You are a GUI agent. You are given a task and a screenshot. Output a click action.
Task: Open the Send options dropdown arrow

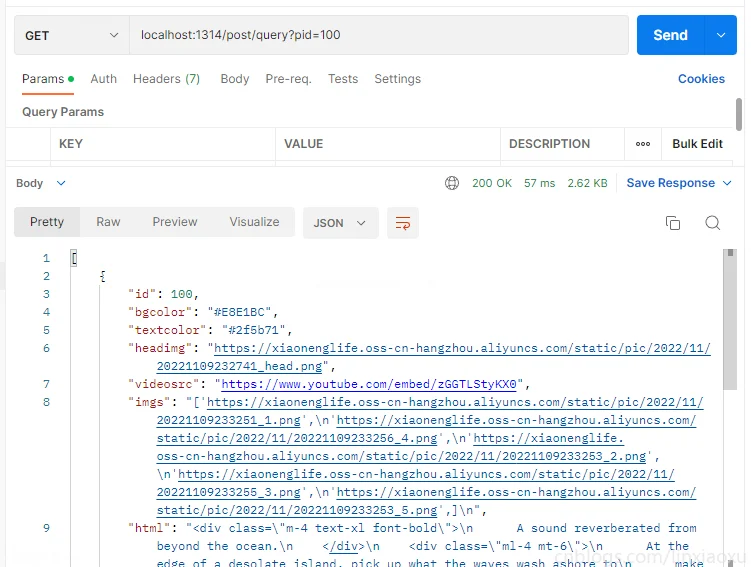721,35
